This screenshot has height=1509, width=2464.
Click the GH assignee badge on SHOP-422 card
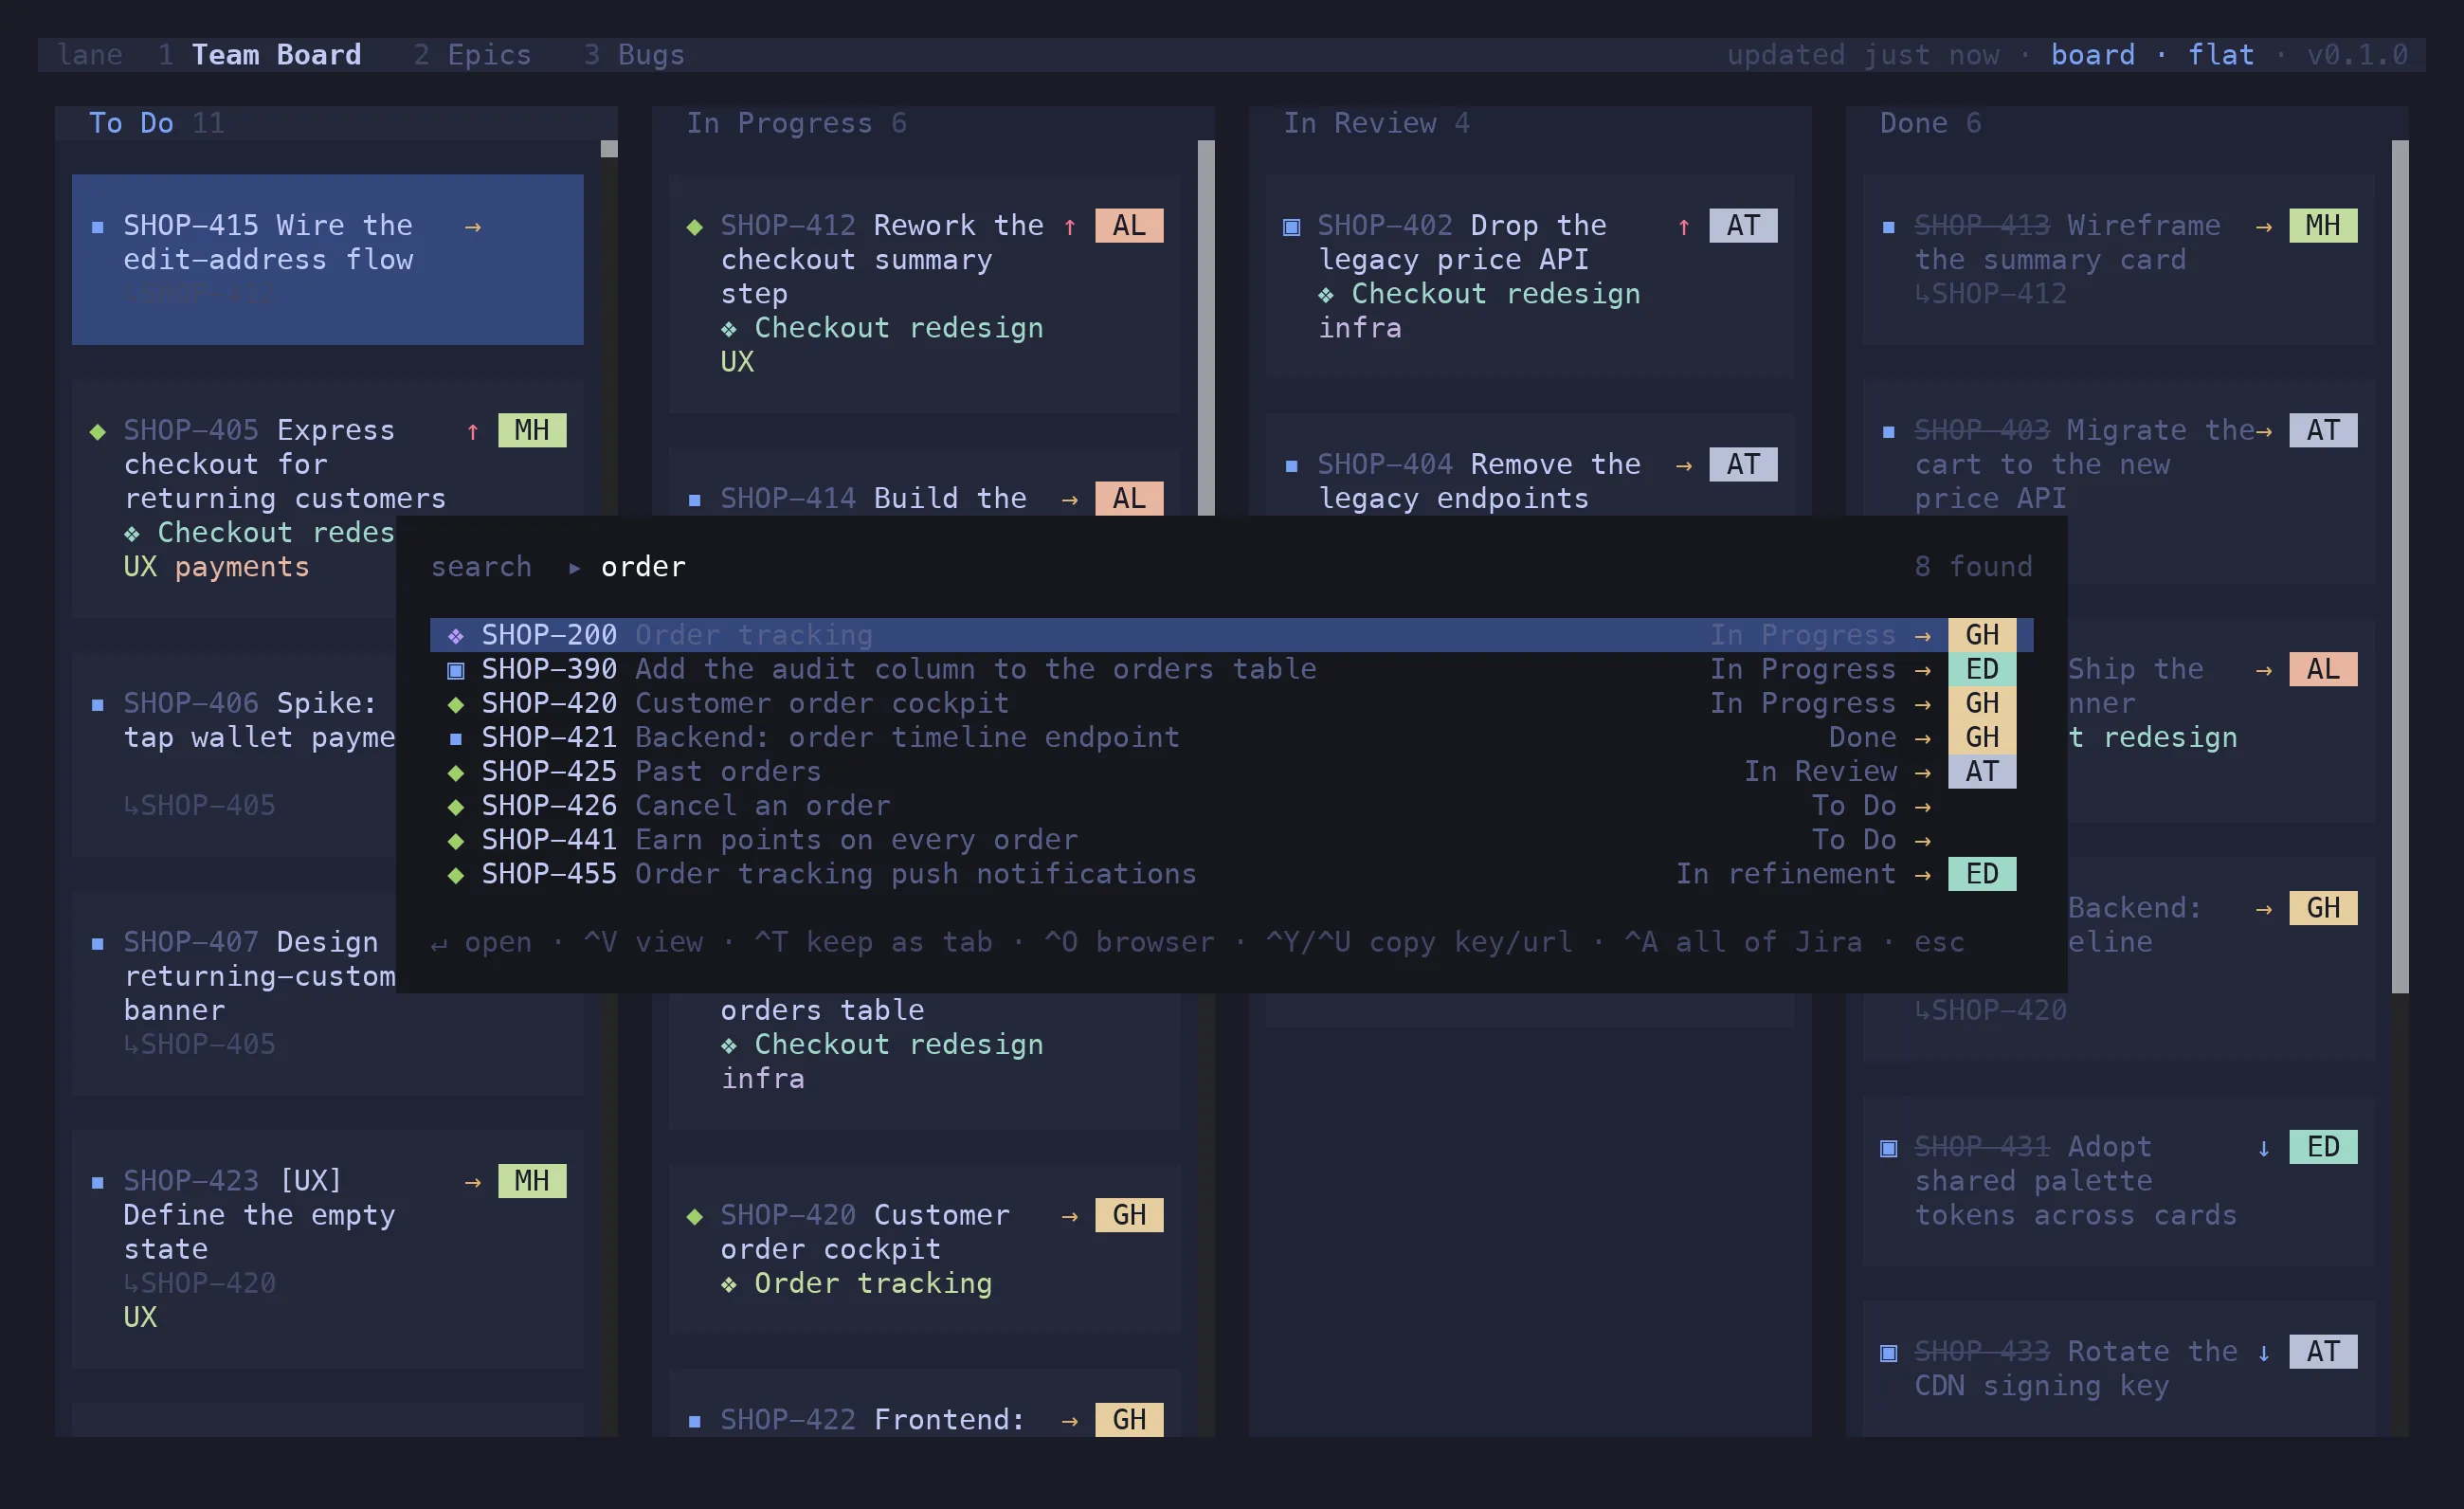point(1129,1419)
